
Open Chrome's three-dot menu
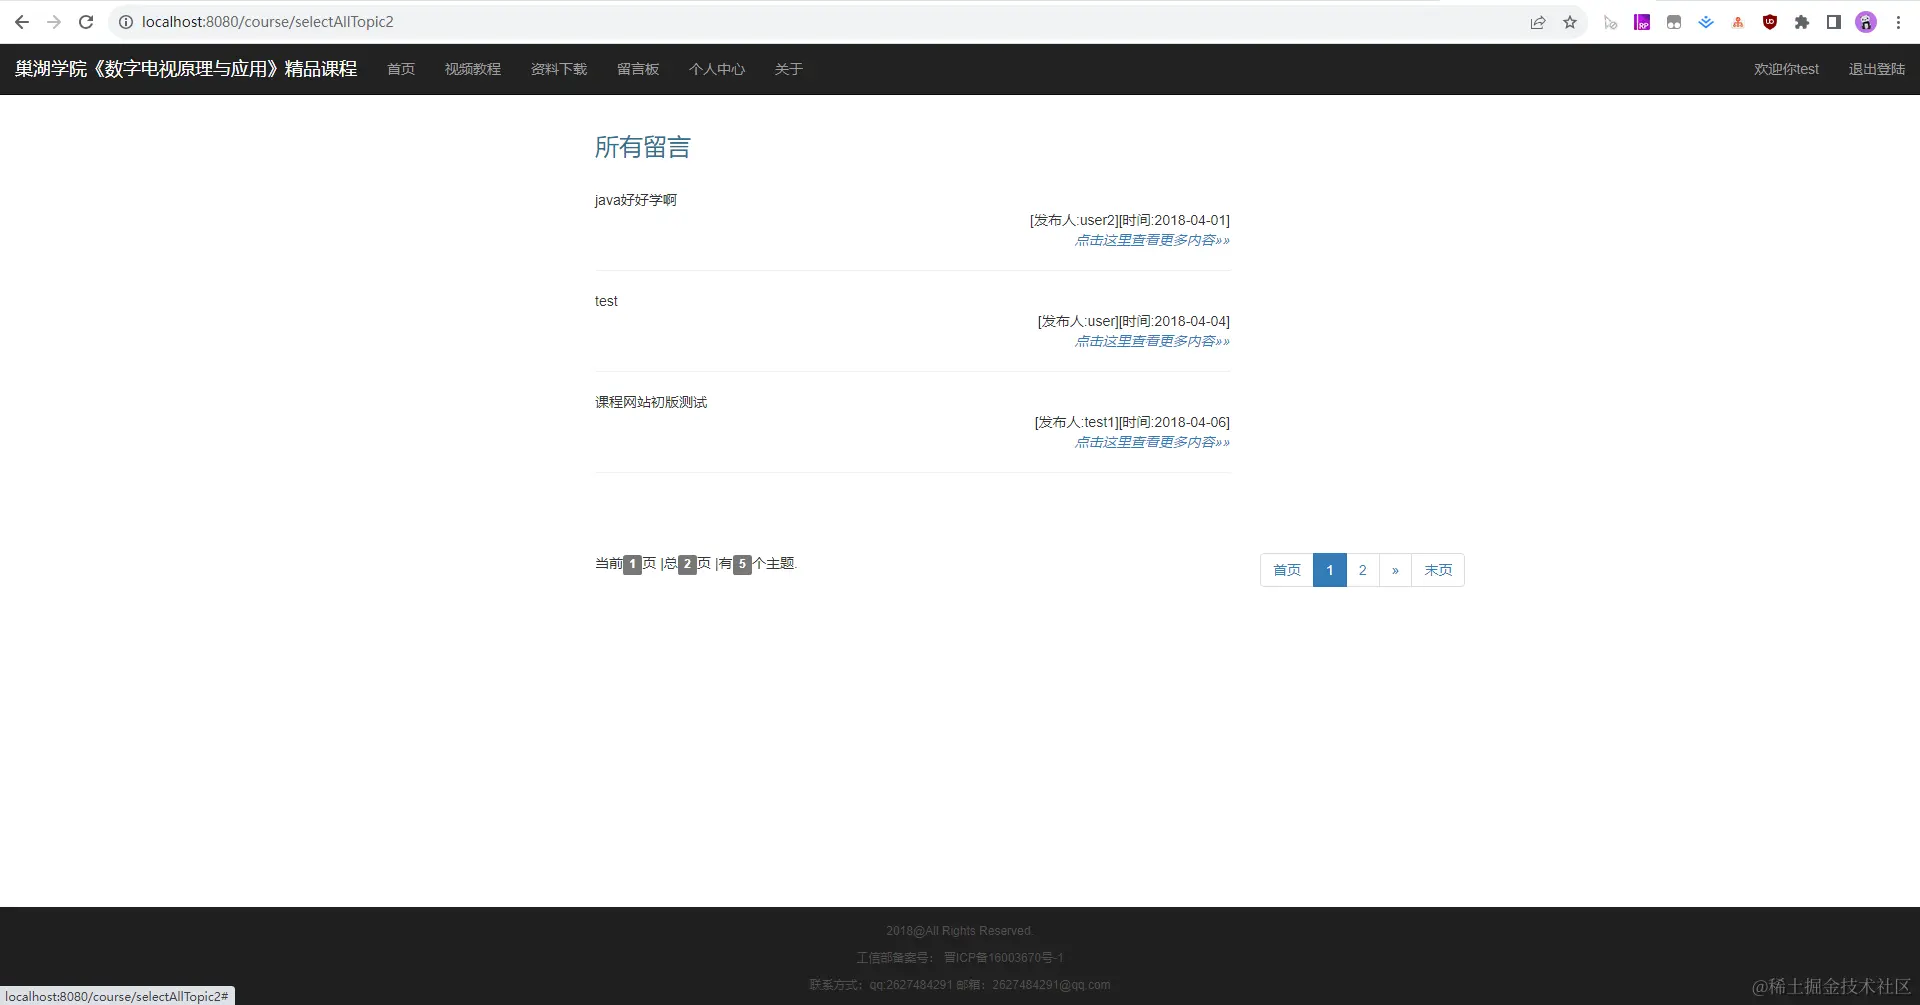tap(1899, 21)
